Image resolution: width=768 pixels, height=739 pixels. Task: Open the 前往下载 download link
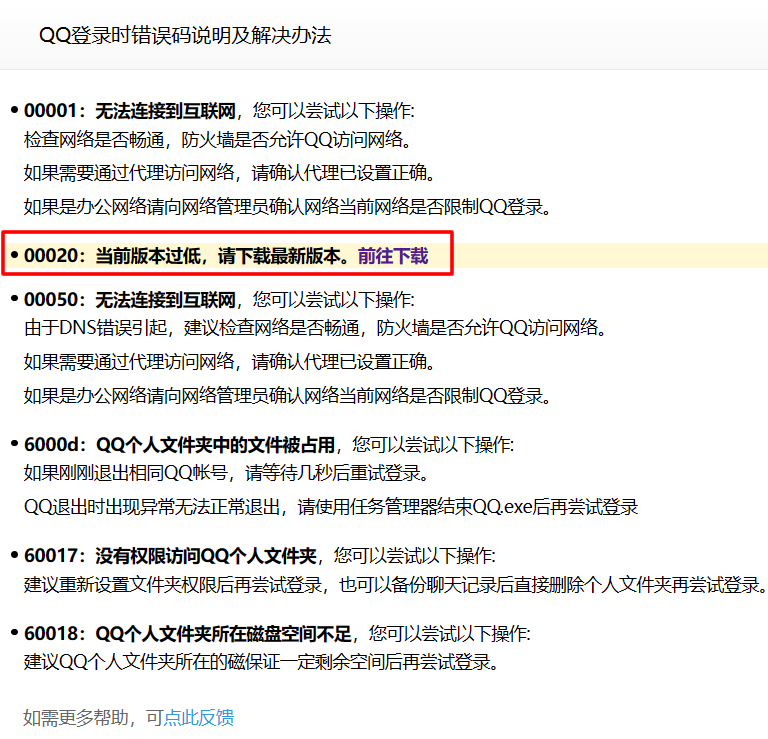pos(393,256)
